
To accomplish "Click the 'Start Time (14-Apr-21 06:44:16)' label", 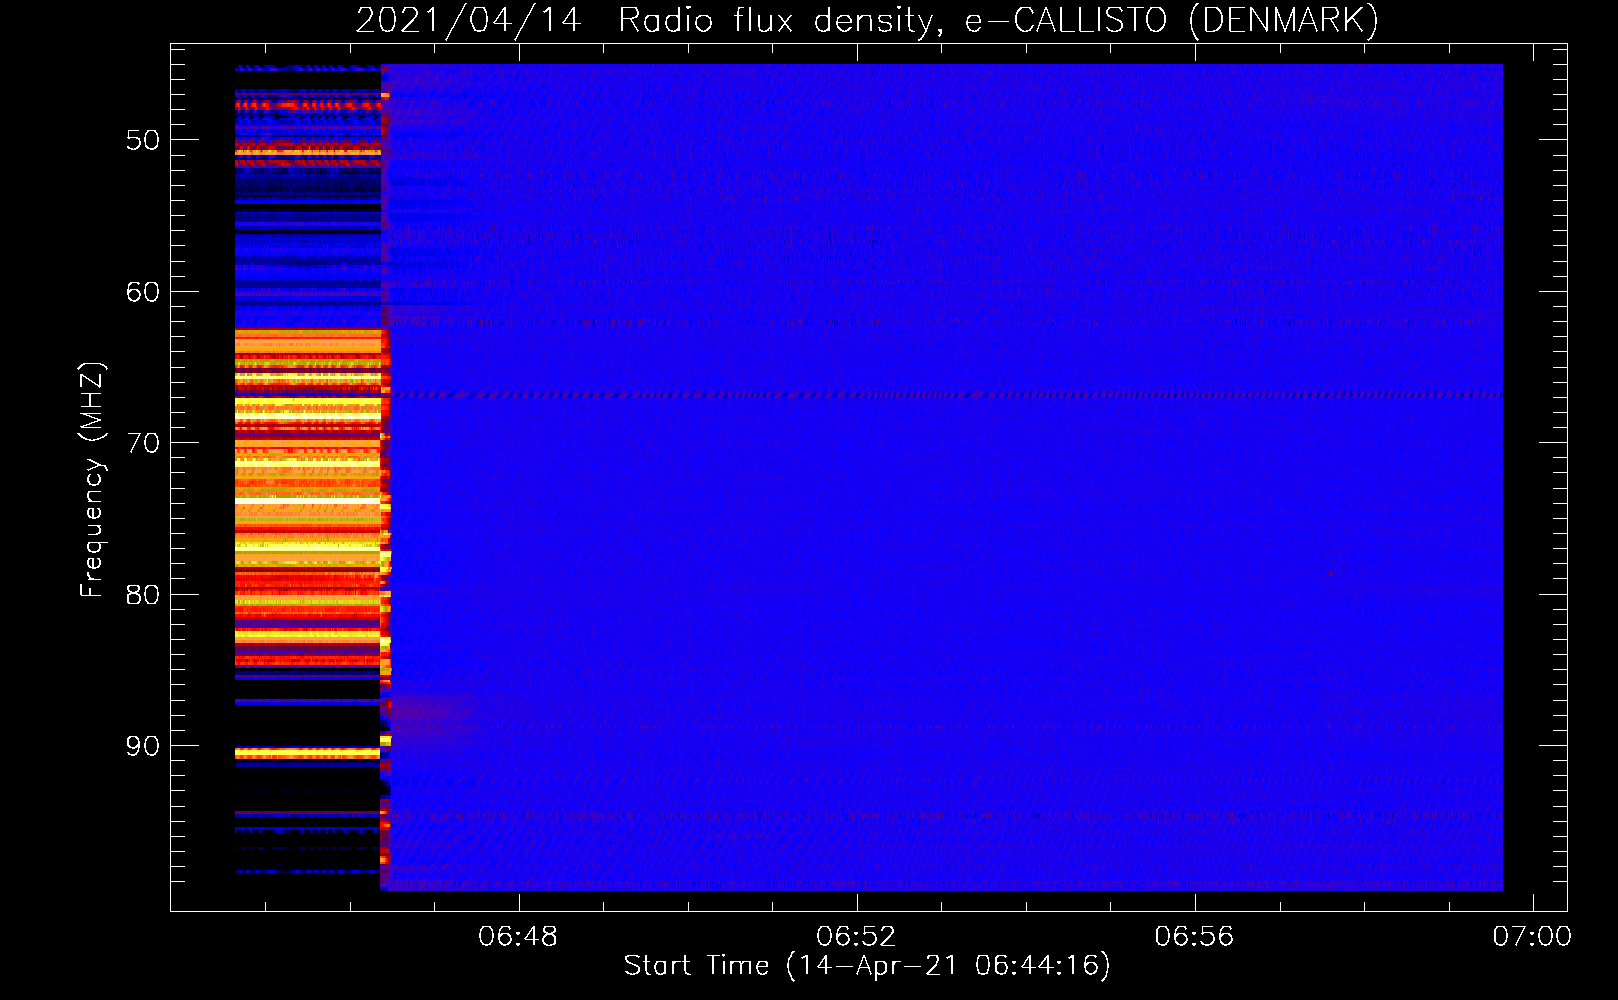I will 867,966.
